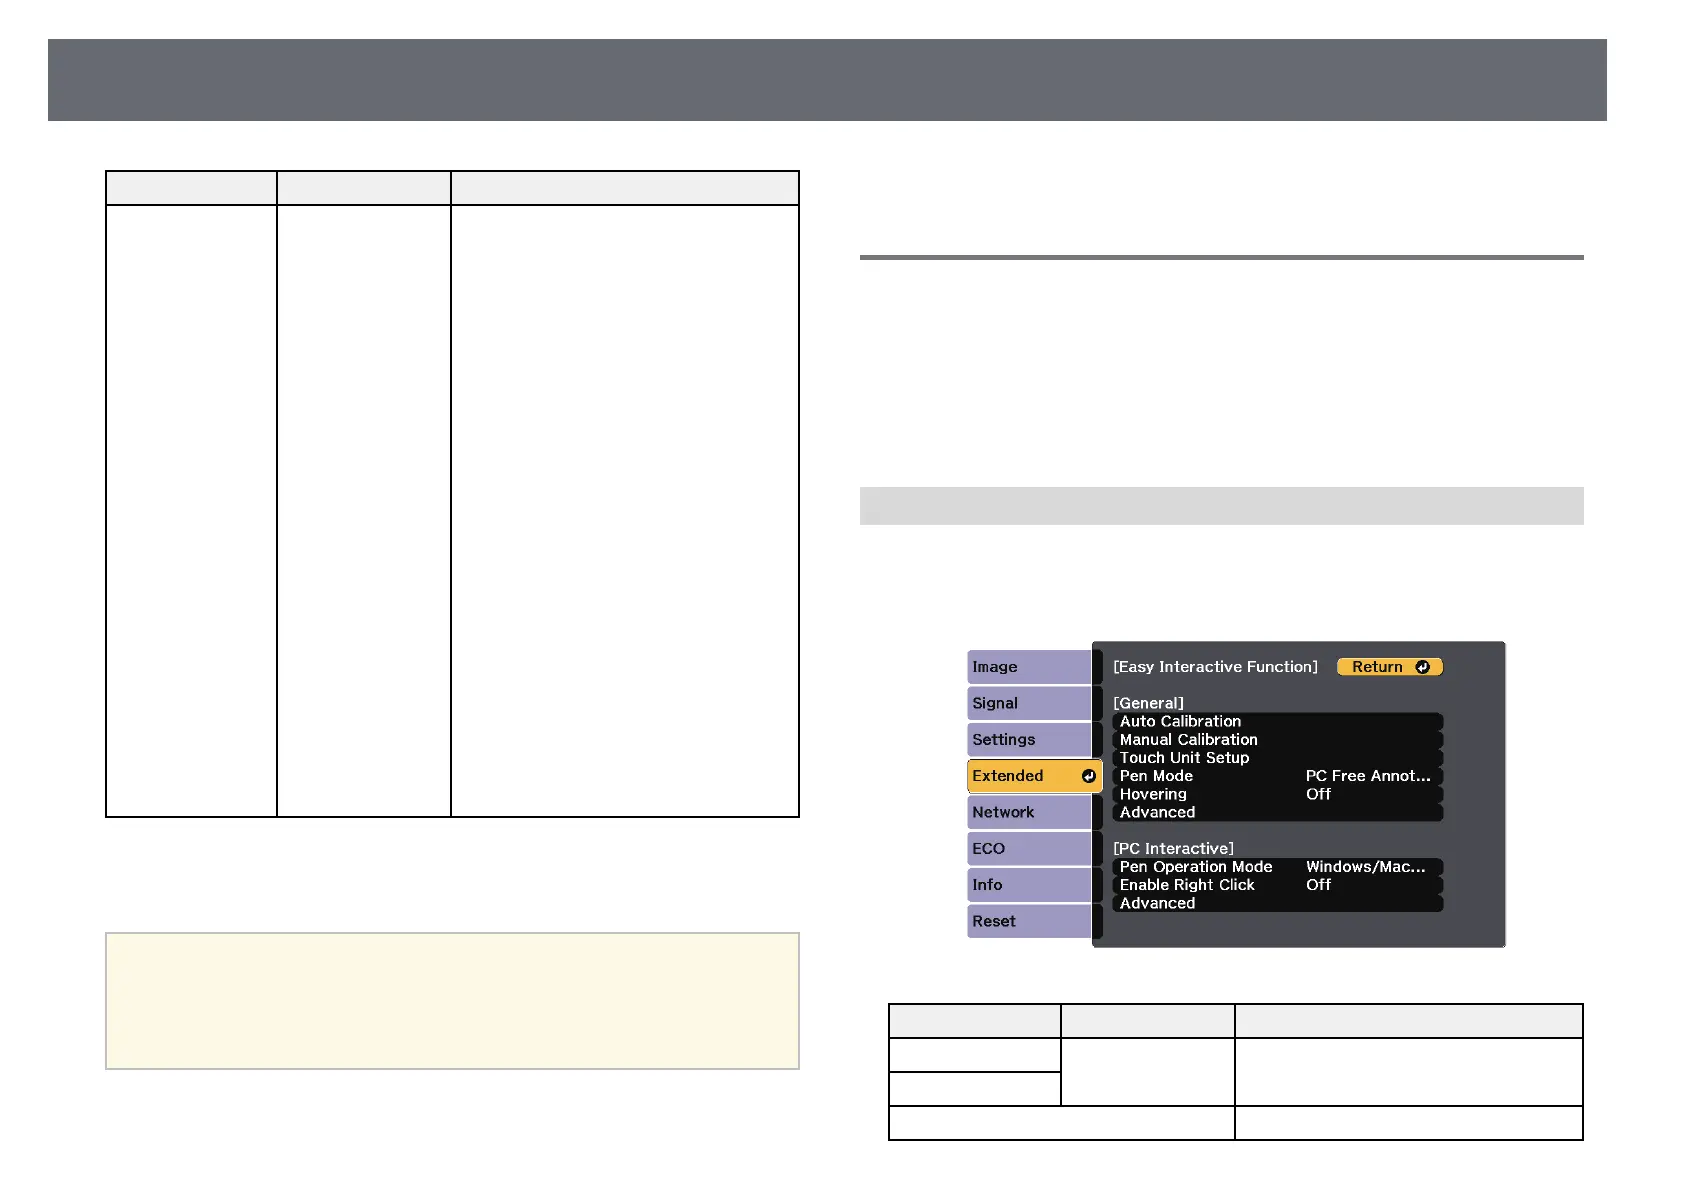Open Touch Unit Setup
Screen dimensions: 1684x1190
click(1277, 758)
